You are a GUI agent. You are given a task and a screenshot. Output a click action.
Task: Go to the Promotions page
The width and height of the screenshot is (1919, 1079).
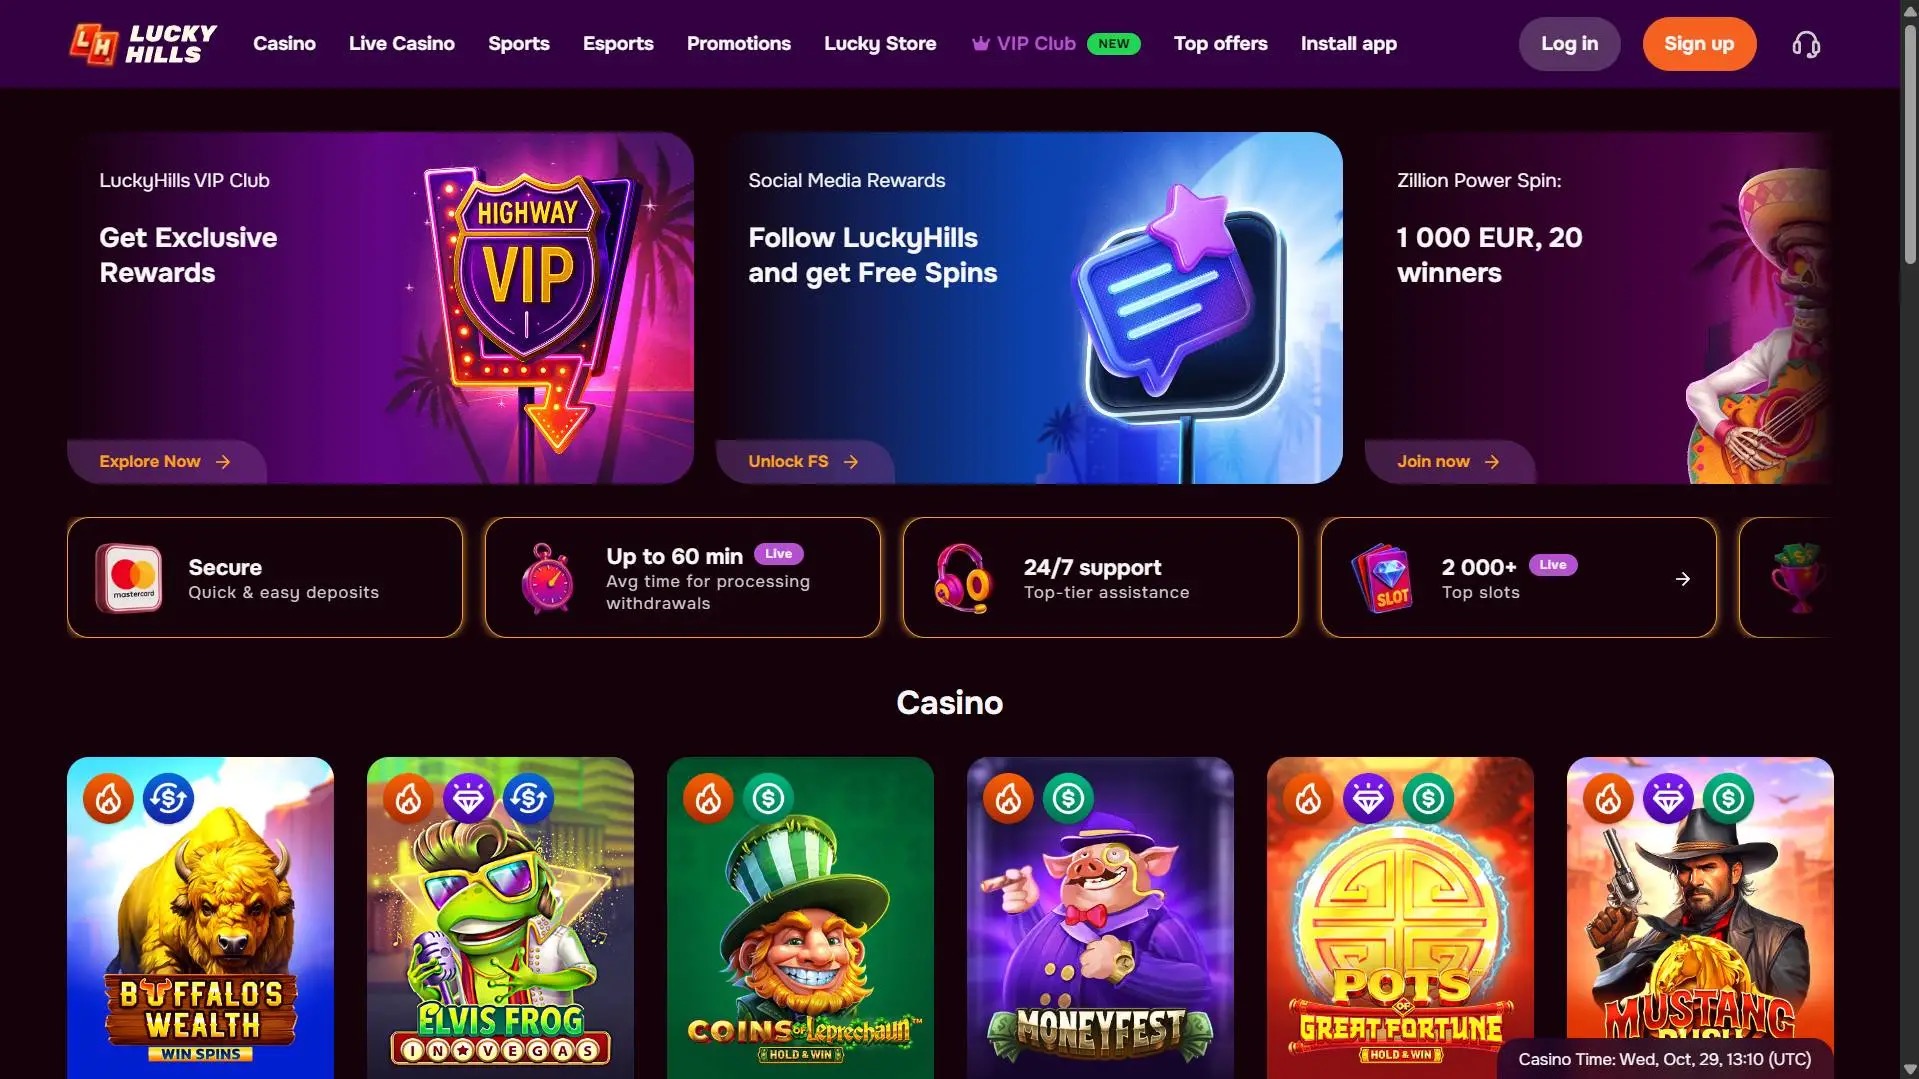click(x=738, y=44)
